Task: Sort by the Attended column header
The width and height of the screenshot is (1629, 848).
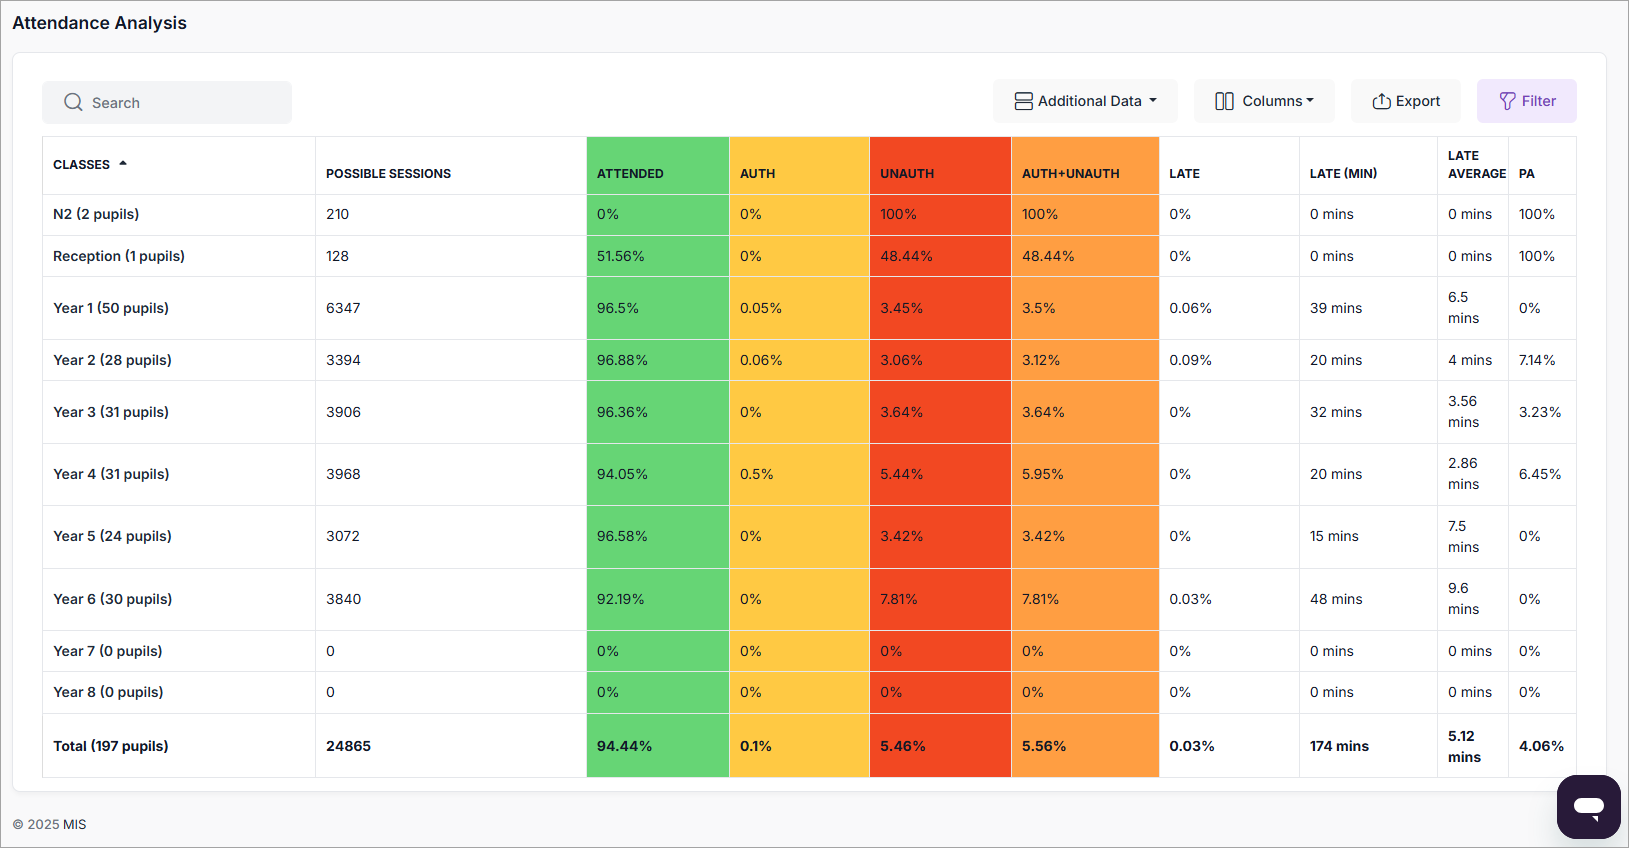Action: tap(630, 174)
